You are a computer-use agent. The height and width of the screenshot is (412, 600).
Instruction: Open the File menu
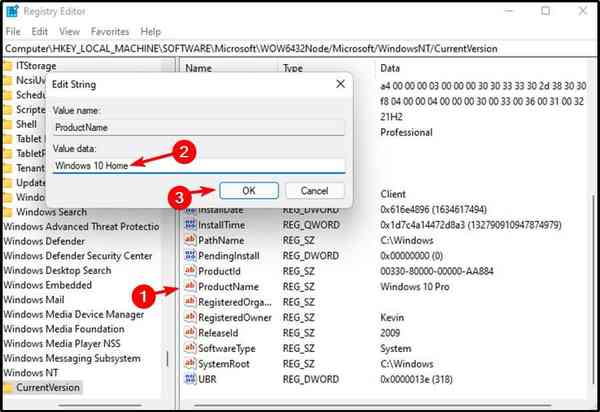(13, 31)
